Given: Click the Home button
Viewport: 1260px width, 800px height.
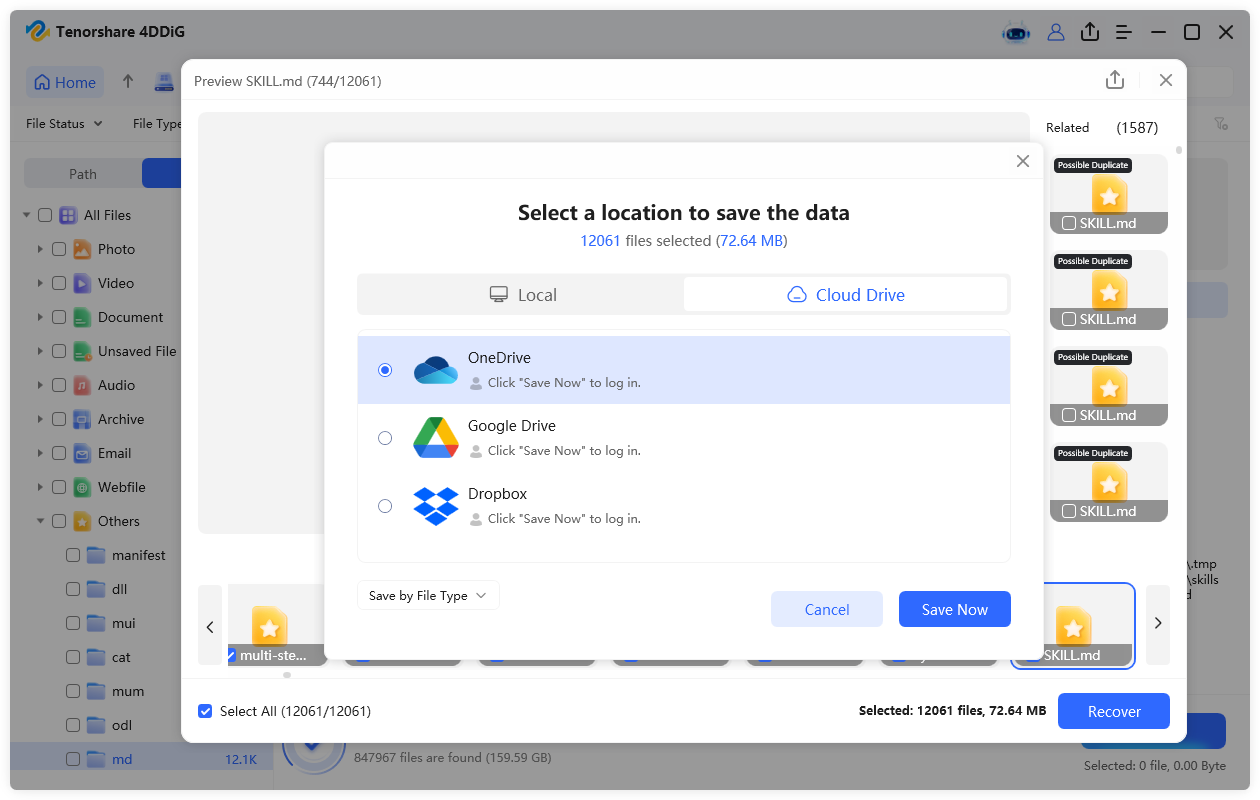Looking at the screenshot, I should [66, 83].
